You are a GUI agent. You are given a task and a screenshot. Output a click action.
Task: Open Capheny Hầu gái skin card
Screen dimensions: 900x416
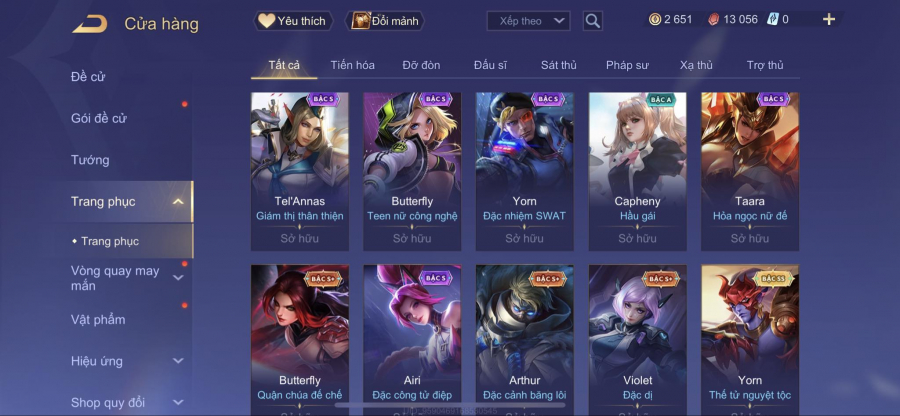pos(637,172)
